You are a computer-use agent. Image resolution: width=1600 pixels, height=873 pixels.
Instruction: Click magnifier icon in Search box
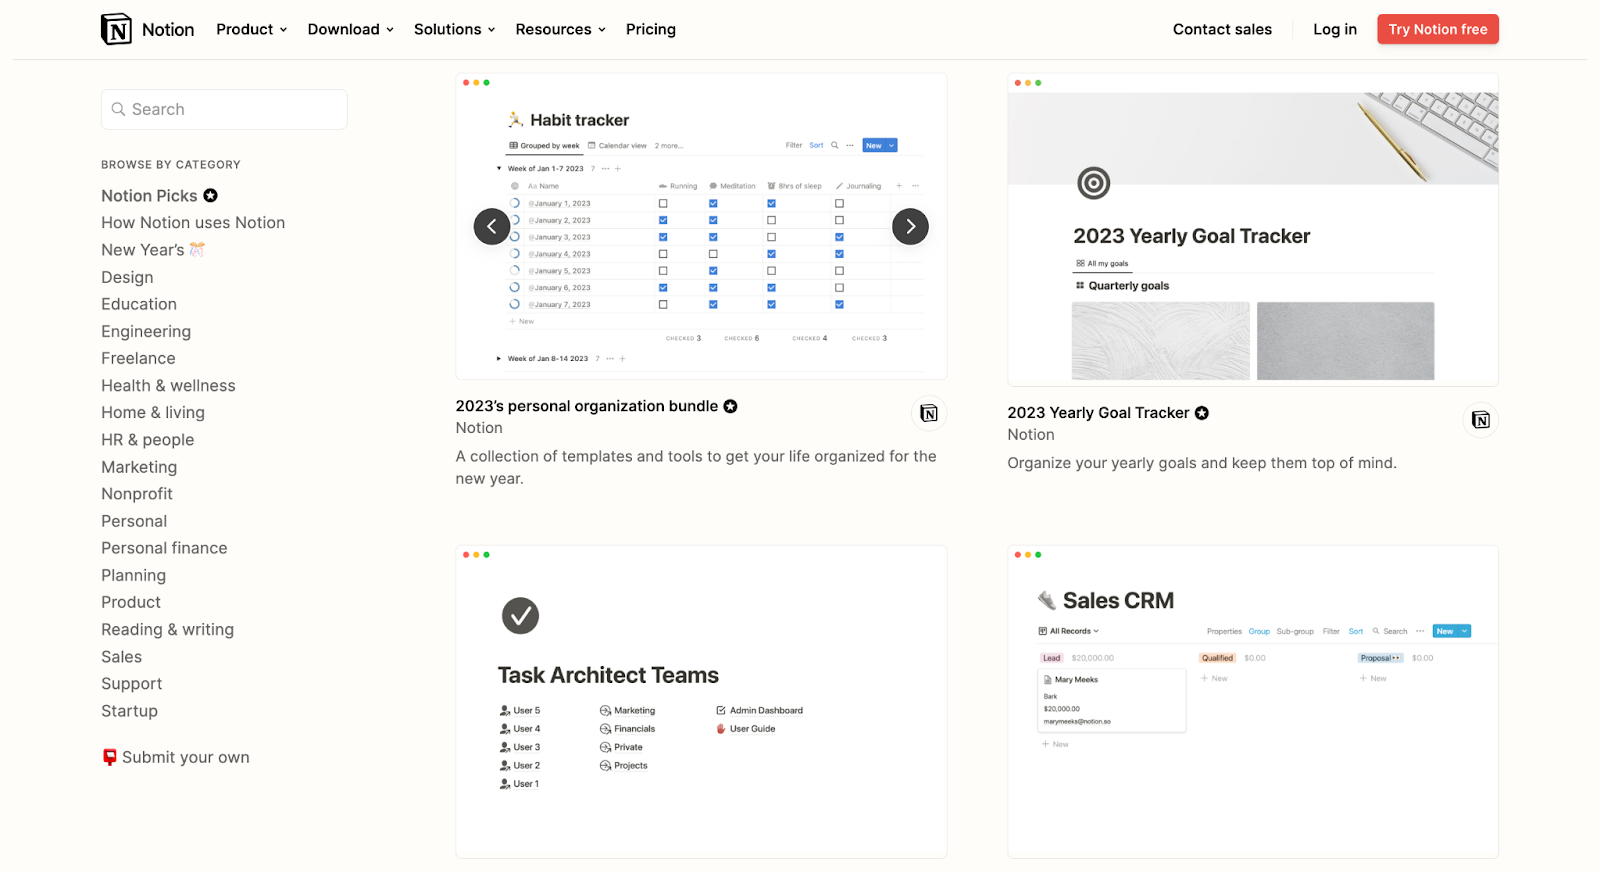pyautogui.click(x=118, y=109)
